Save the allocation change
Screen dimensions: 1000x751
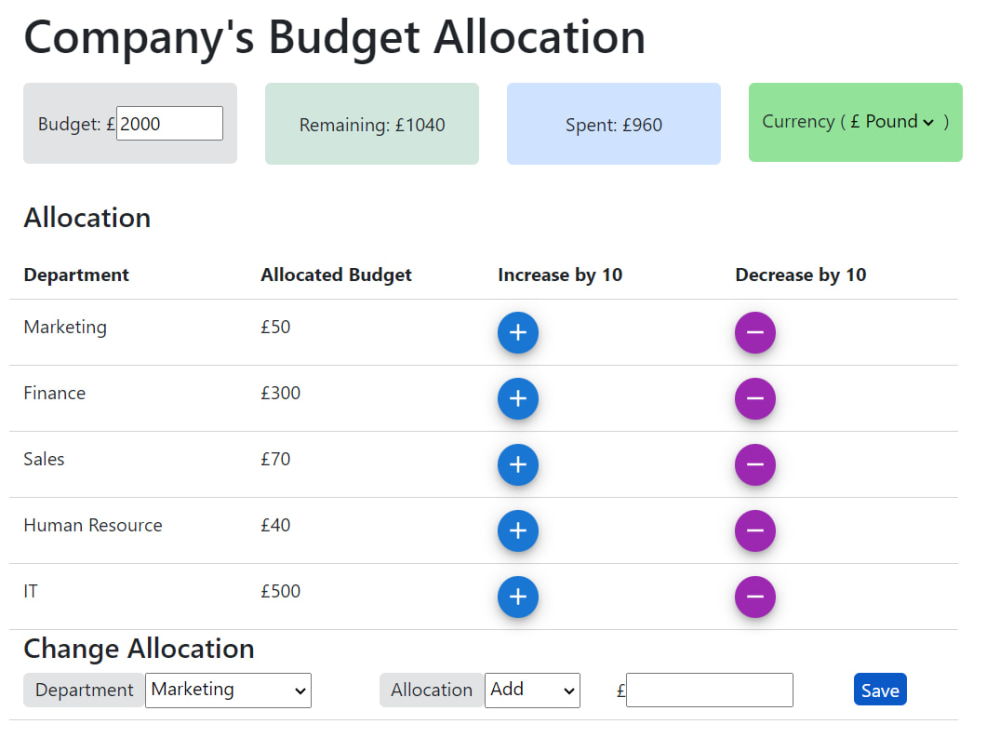pyautogui.click(x=880, y=690)
